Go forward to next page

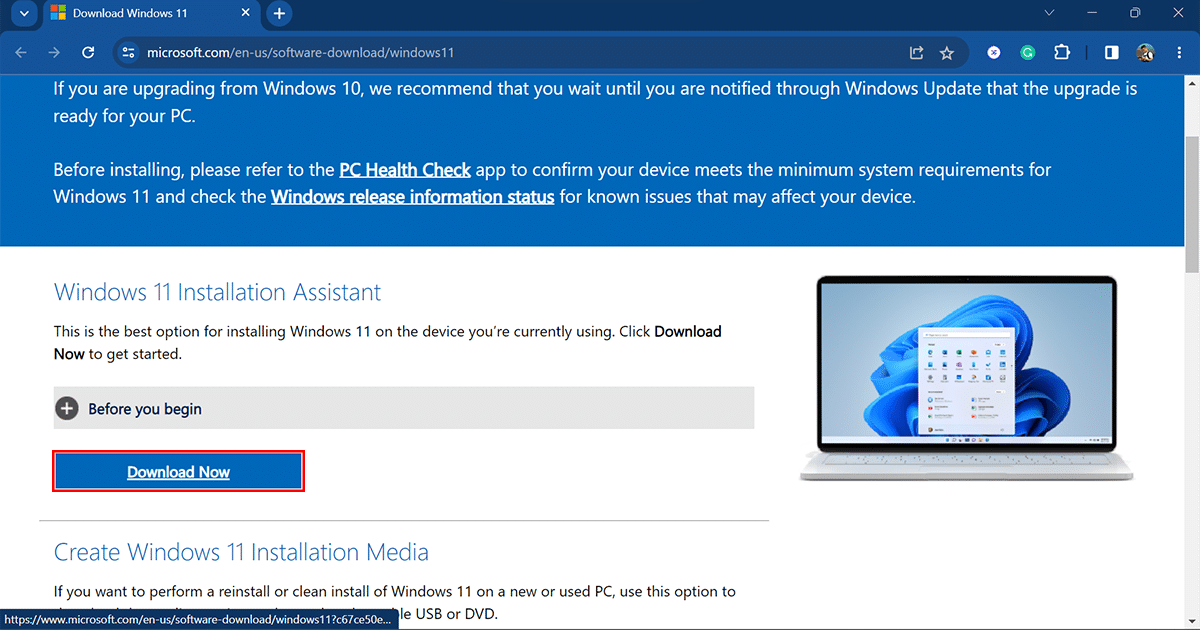point(54,53)
